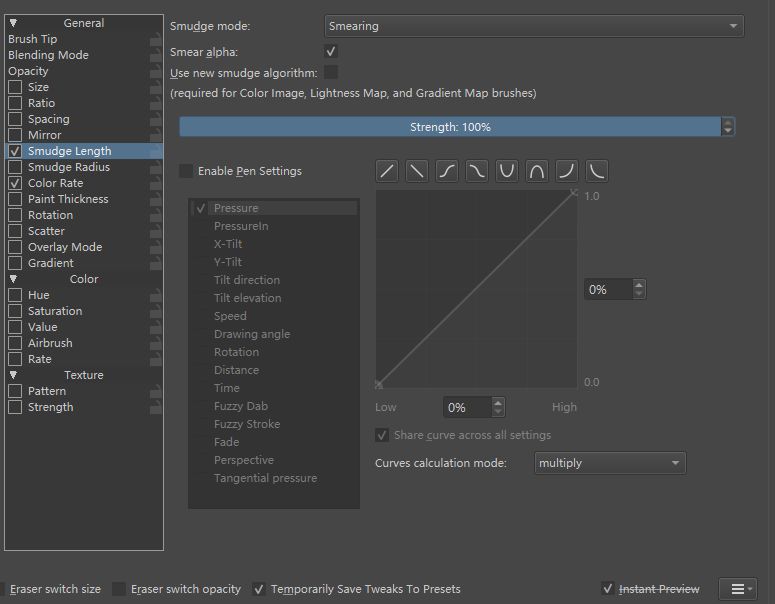Enable the Mirror option checkbox
The image size is (775, 604).
15,135
